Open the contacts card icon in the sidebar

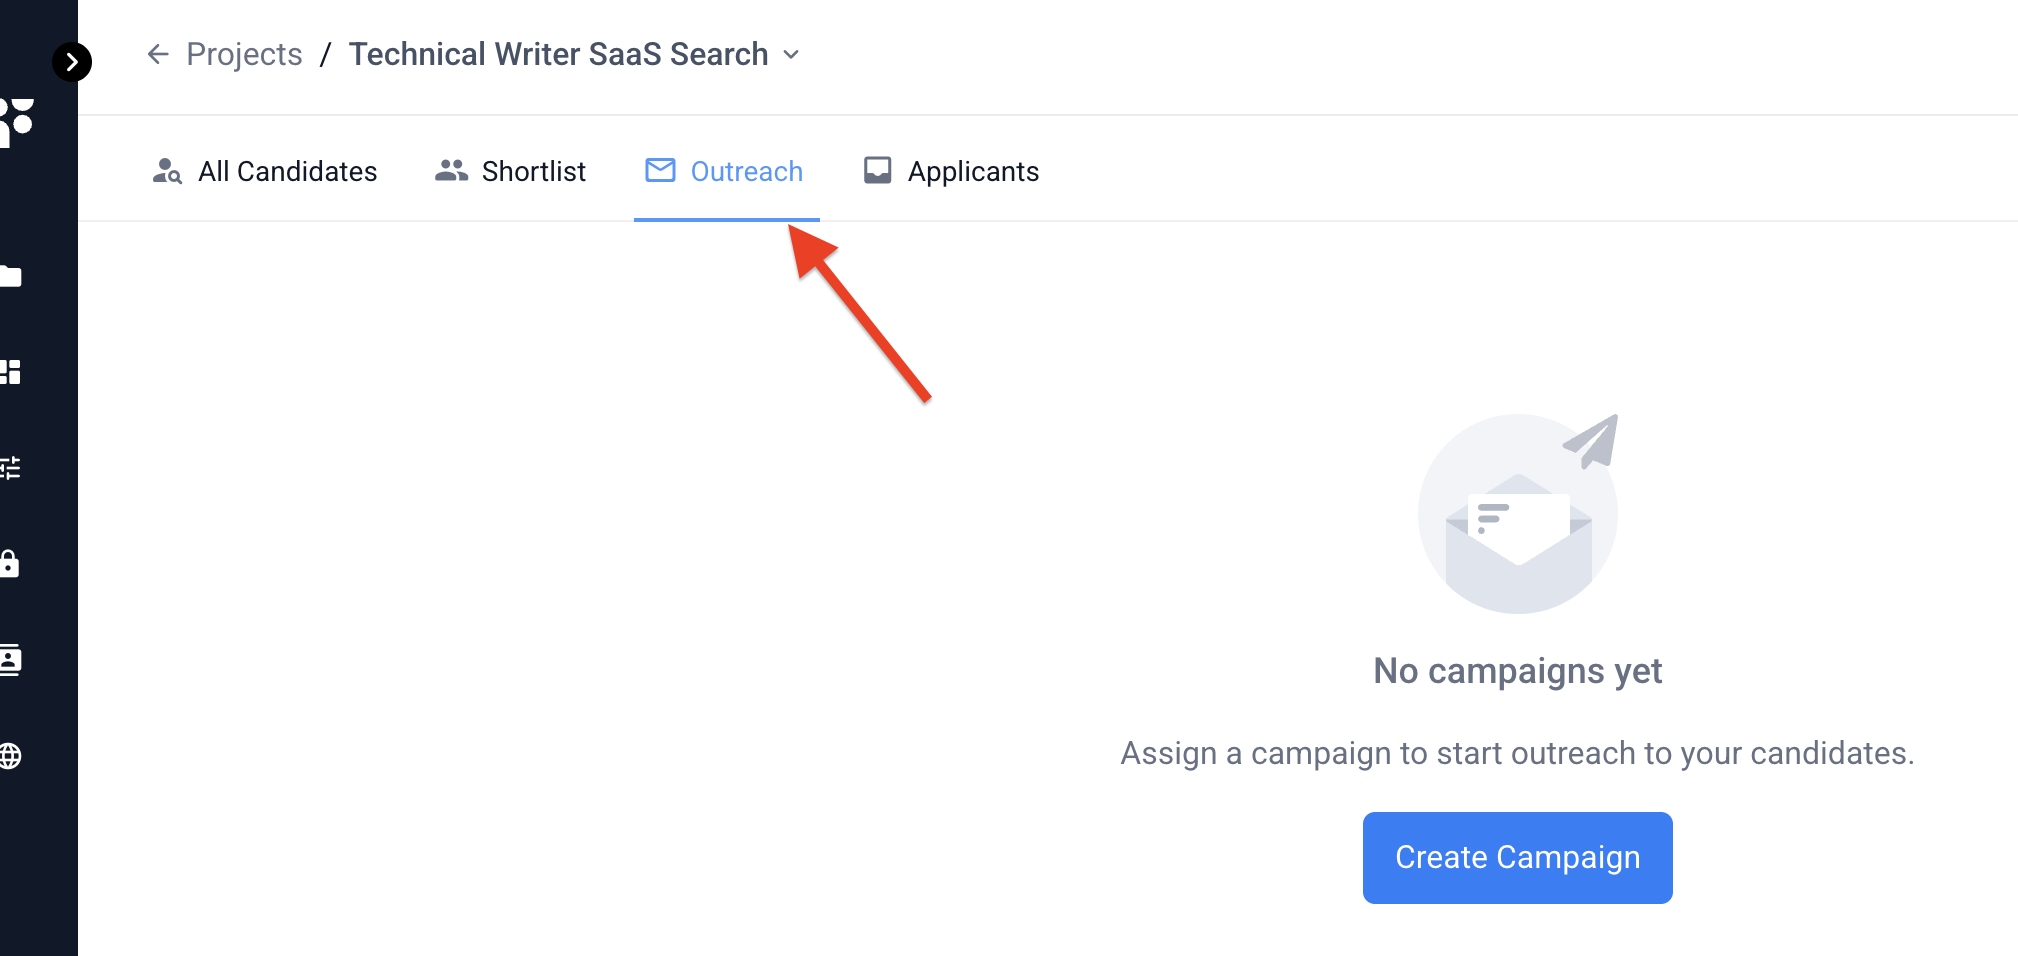[x=11, y=660]
